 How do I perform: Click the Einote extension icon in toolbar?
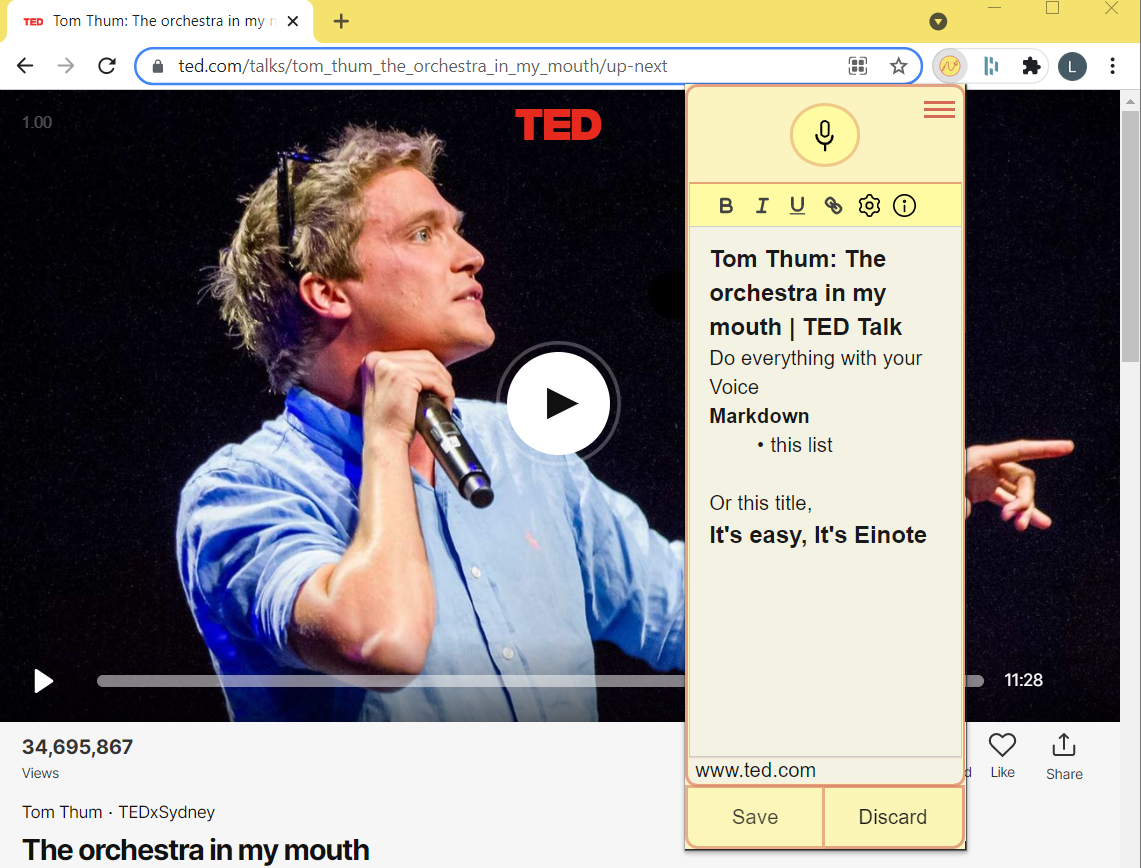point(950,66)
